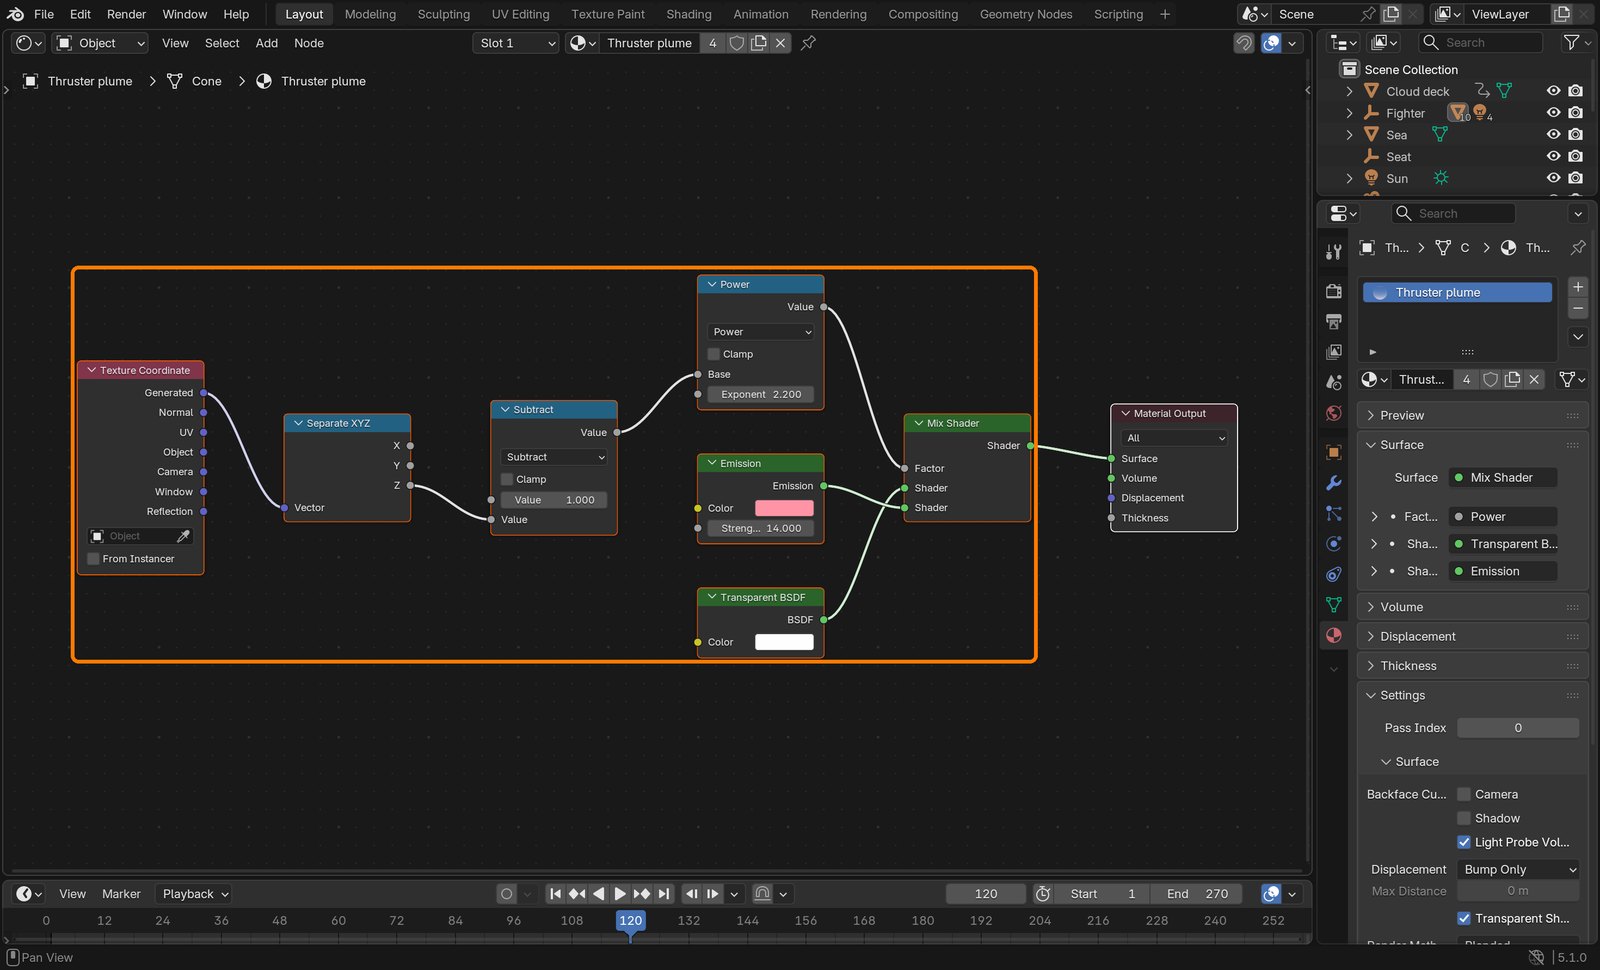
Task: Enable Clamp in the Power node
Action: [714, 354]
